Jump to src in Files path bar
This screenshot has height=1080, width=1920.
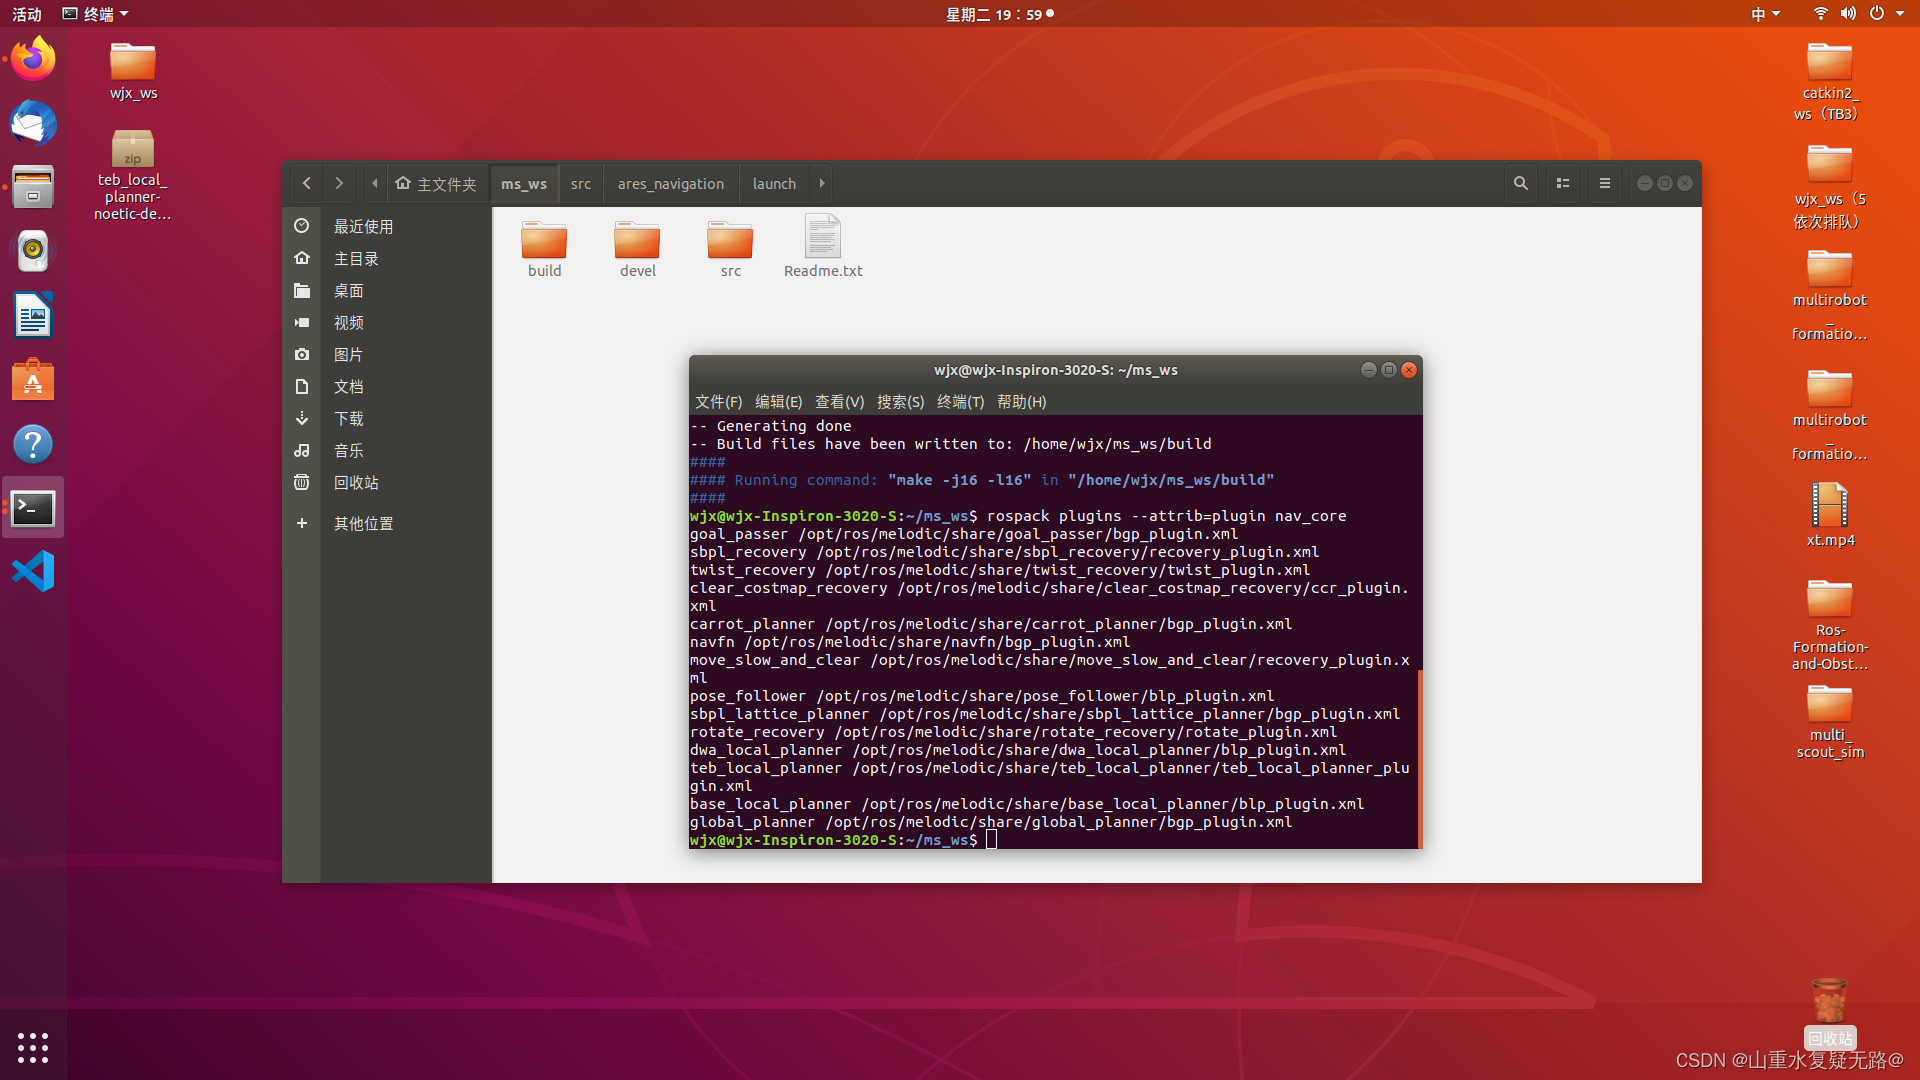tap(581, 183)
